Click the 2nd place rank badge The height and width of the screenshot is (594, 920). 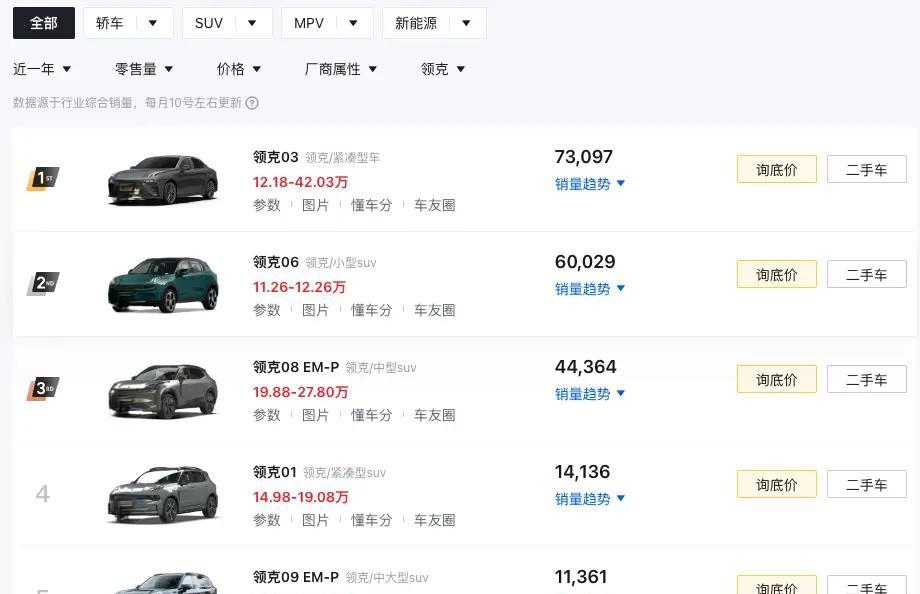[43, 284]
